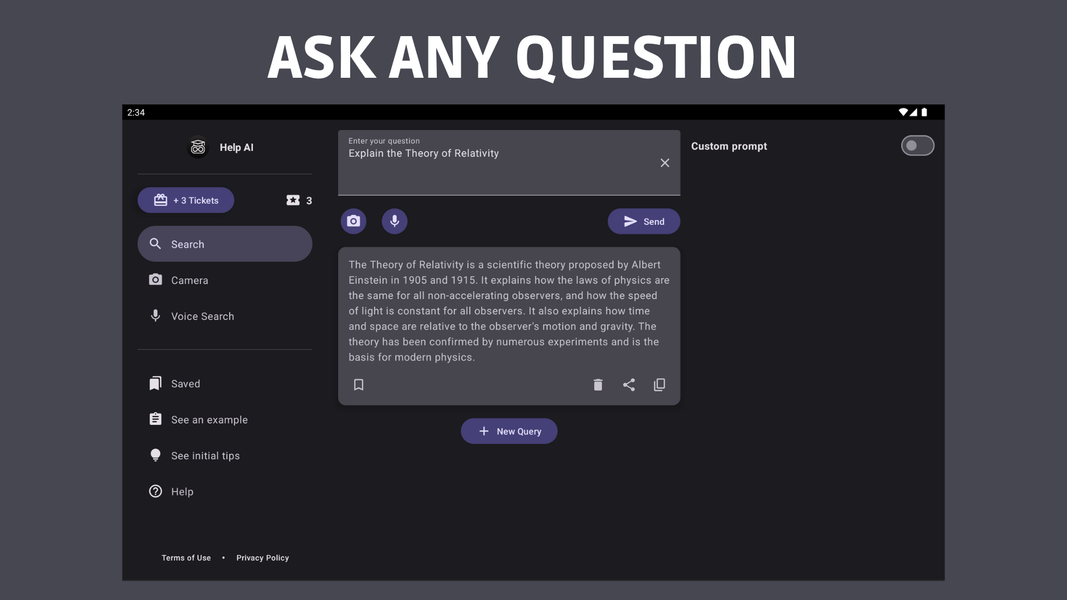Select Search in the sidebar
Screen dimensions: 1067x600
pyautogui.click(x=224, y=244)
